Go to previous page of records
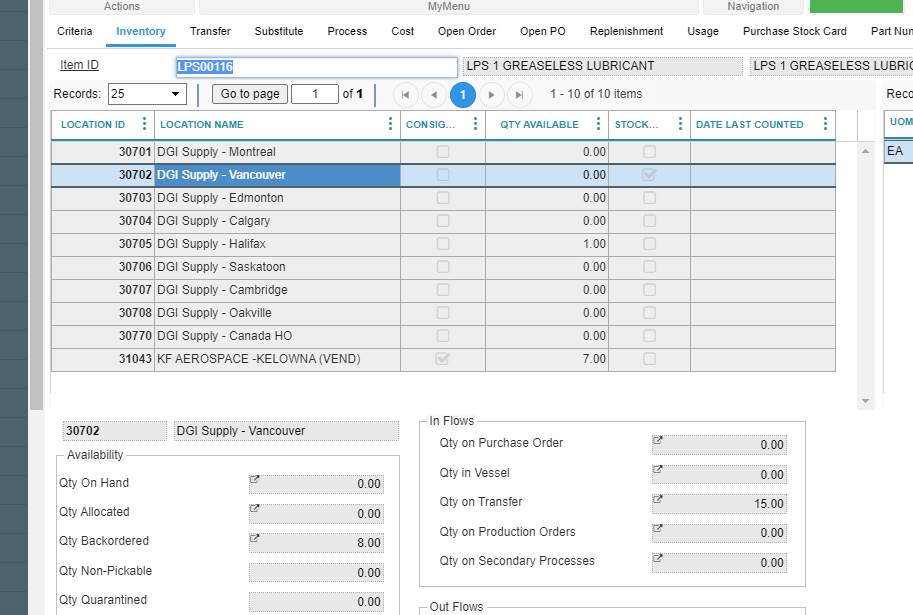The width and height of the screenshot is (913, 615). point(434,95)
